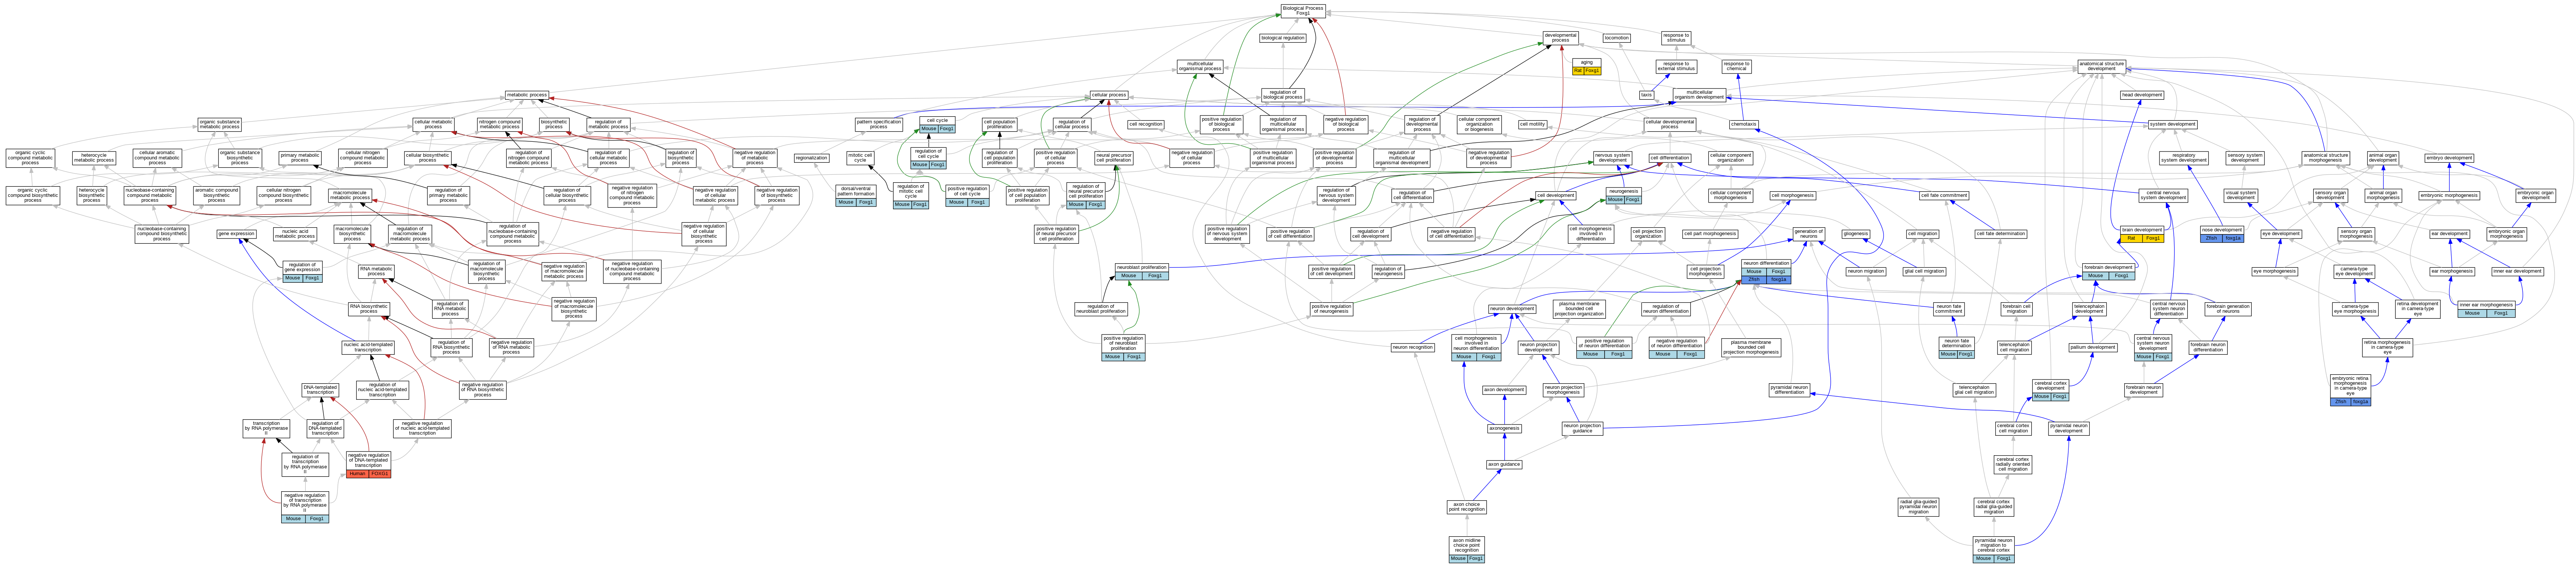The height and width of the screenshot is (567, 2576).
Task: Click the 'glial cell migration' node
Action: [x=1924, y=271]
